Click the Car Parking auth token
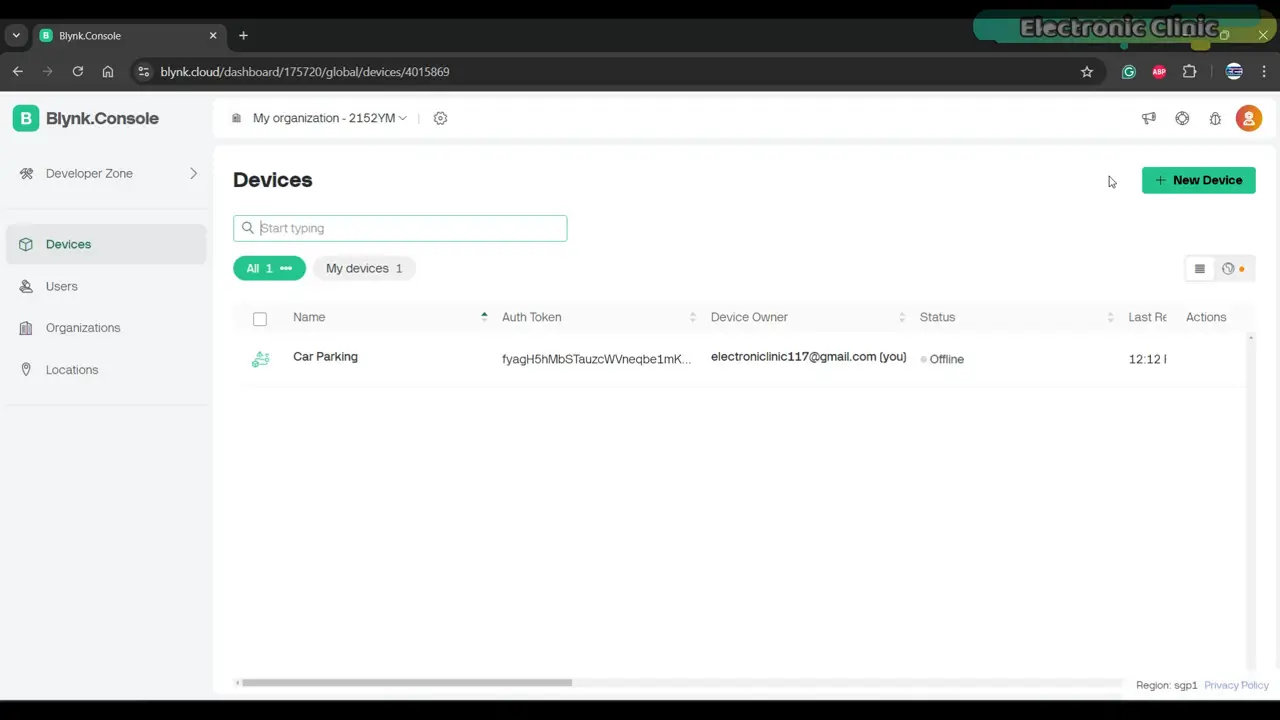1280x720 pixels. [596, 359]
